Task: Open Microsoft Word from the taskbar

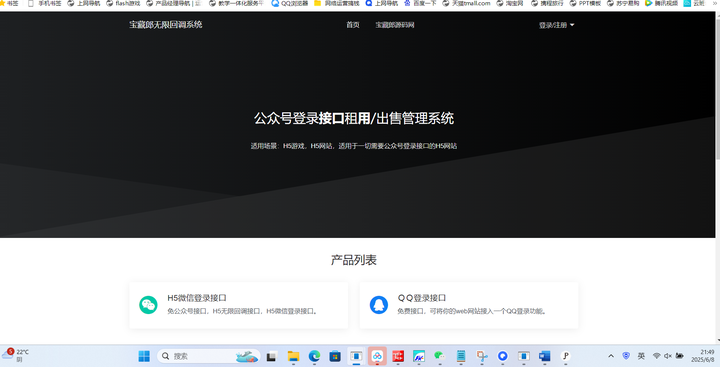Action: tap(545, 356)
